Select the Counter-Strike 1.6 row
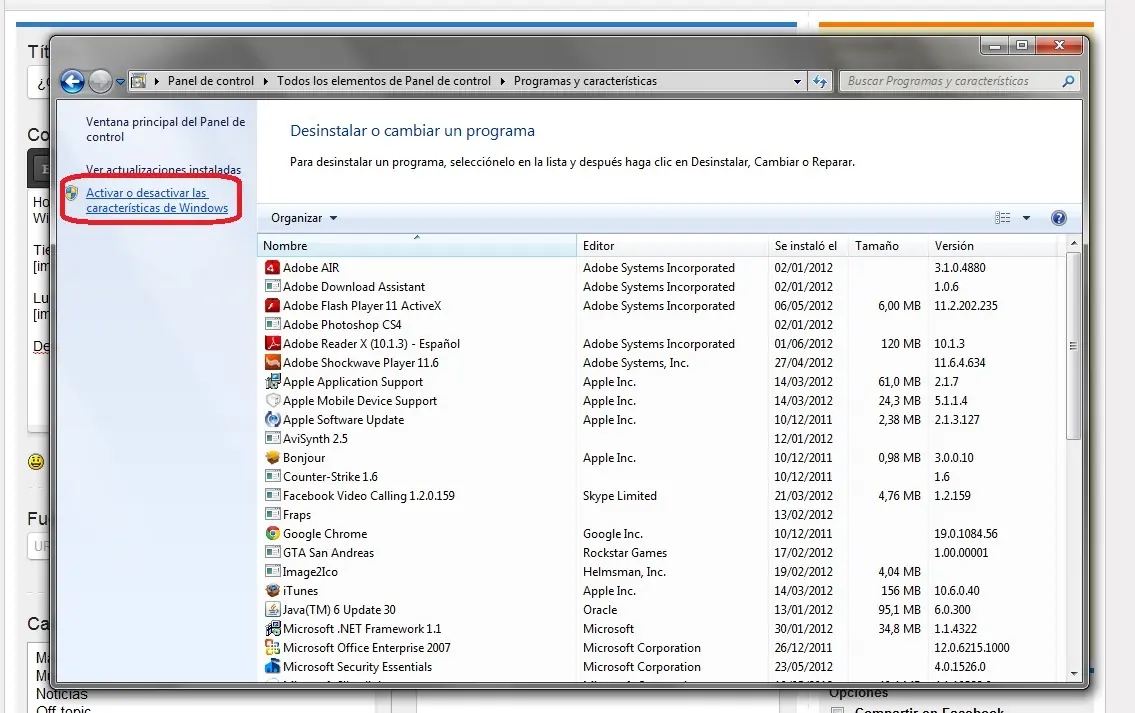This screenshot has height=713, width=1135. [659, 476]
